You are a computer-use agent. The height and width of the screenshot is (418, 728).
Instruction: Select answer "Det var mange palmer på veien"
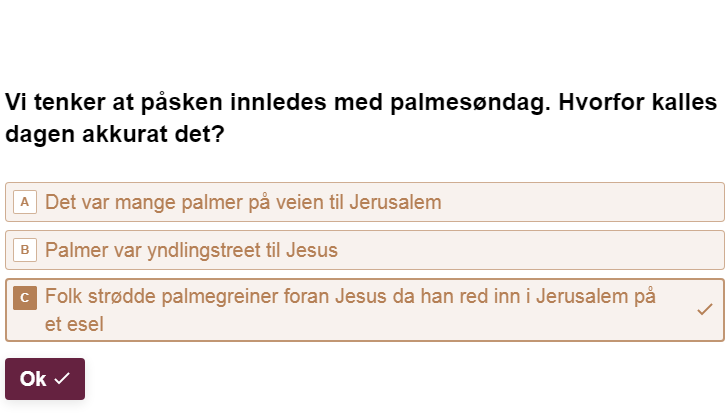pyautogui.click(x=243, y=202)
